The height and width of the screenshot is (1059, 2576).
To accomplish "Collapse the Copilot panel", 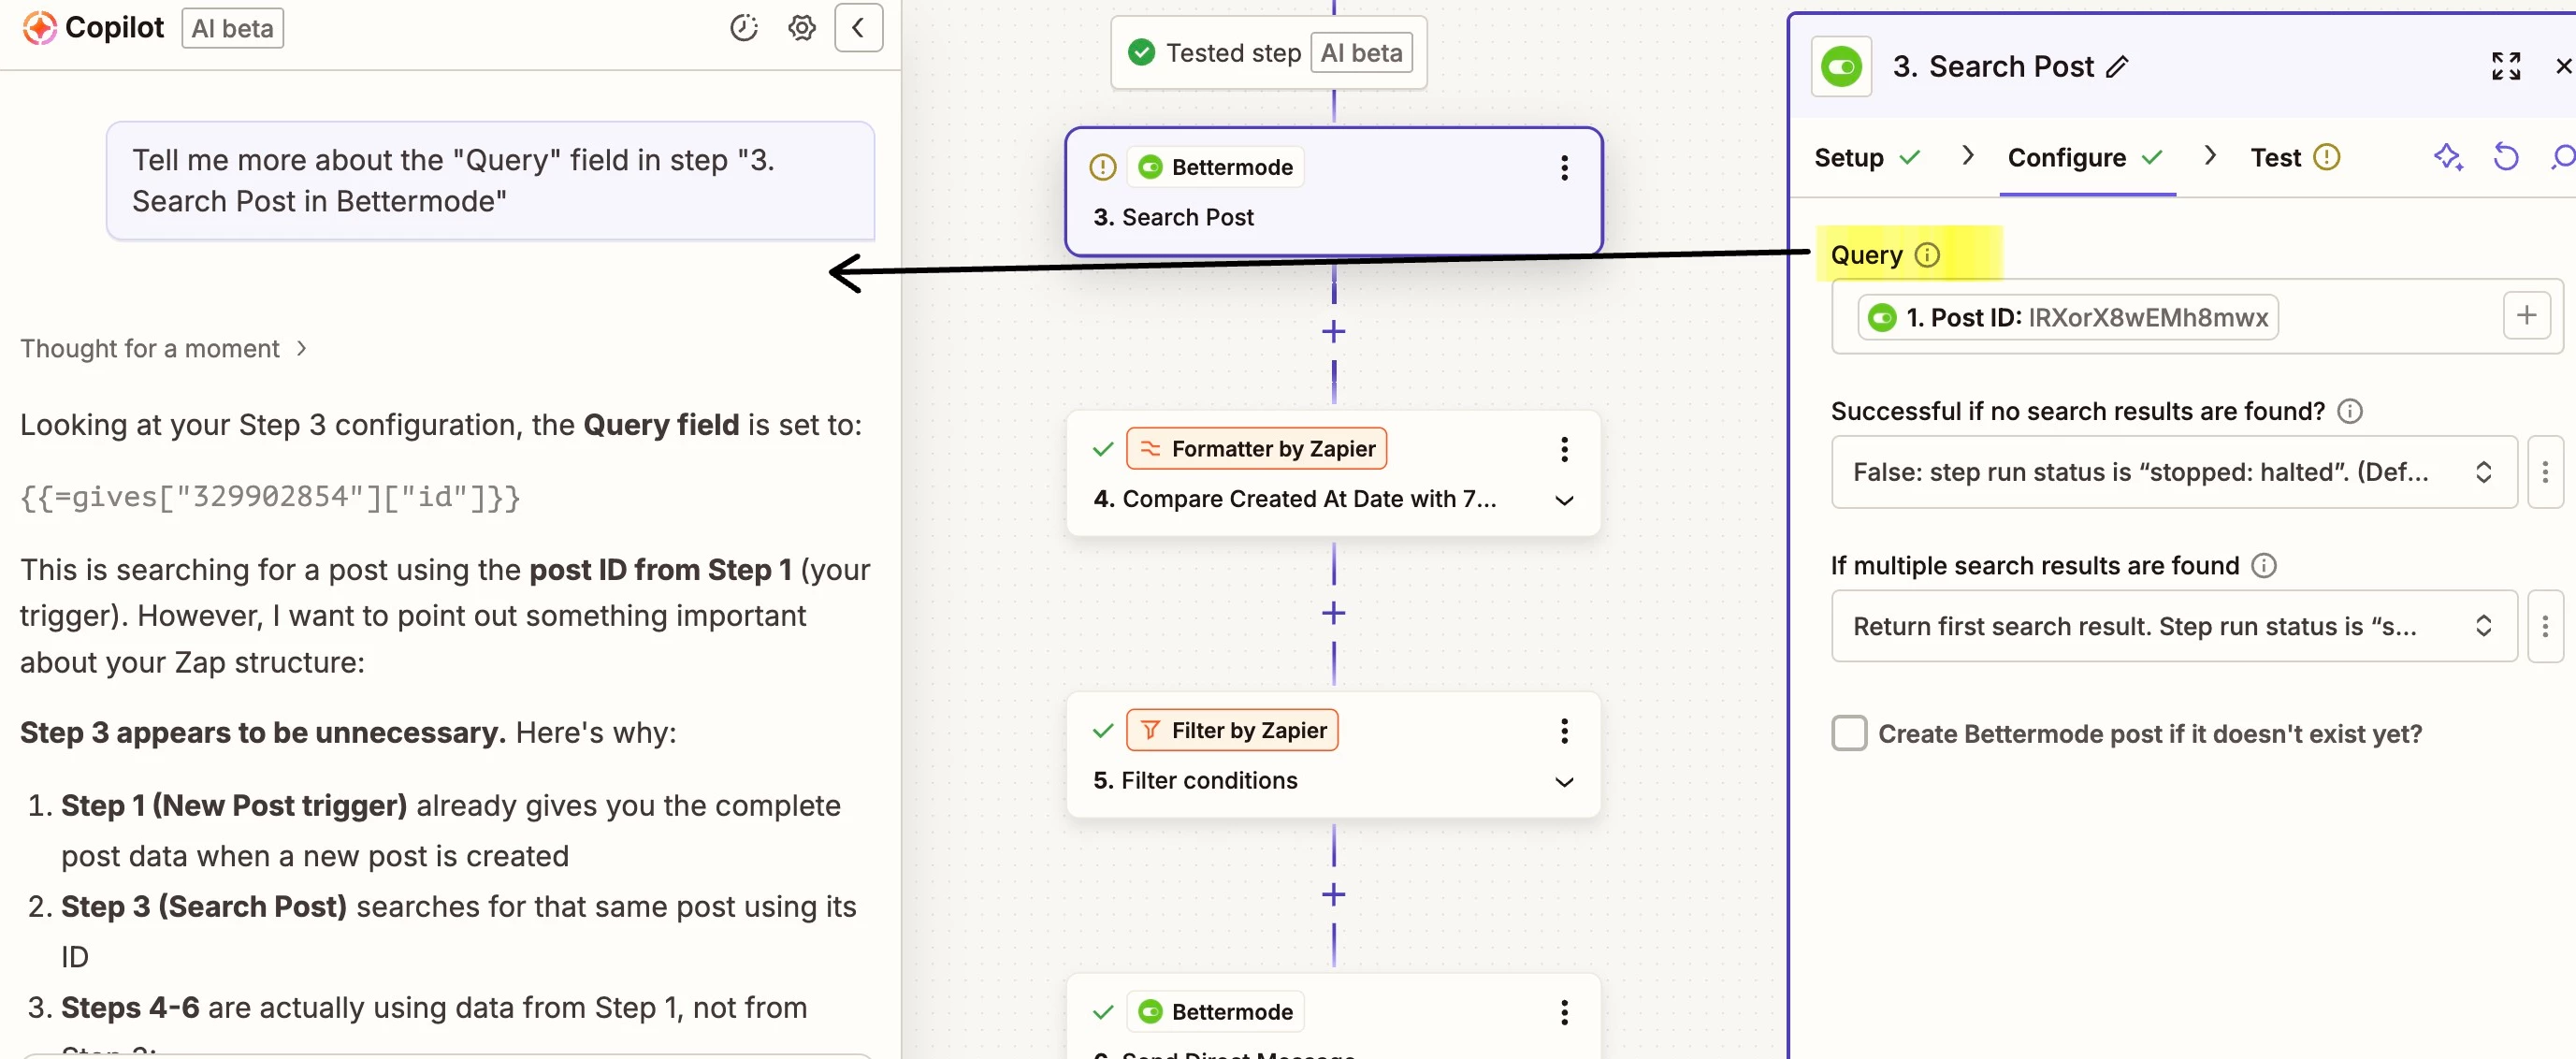I will [858, 28].
